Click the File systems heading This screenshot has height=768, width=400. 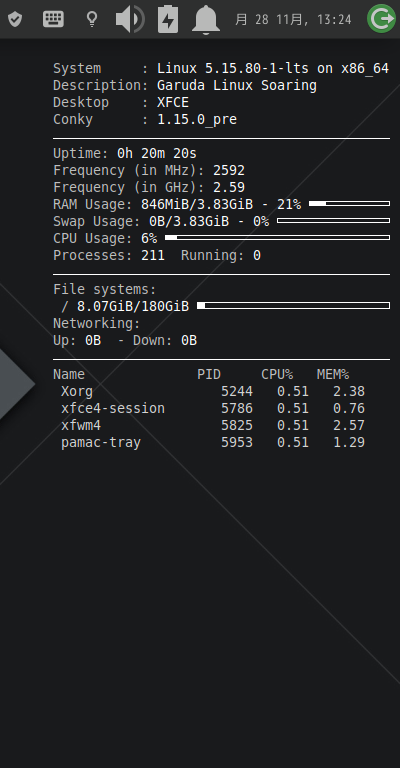pyautogui.click(x=105, y=289)
